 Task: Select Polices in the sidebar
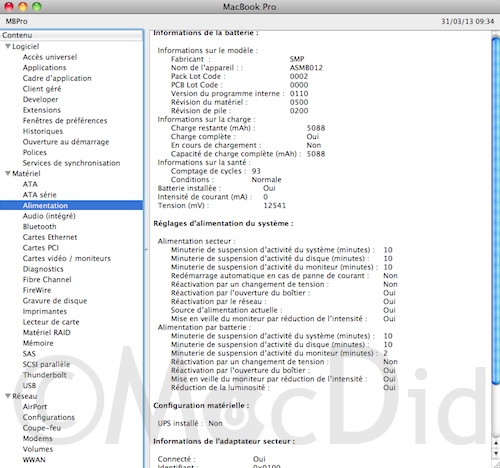pos(35,152)
